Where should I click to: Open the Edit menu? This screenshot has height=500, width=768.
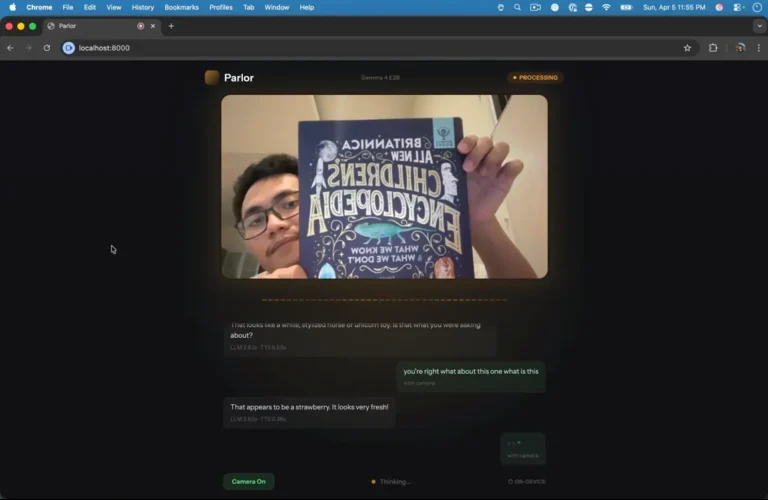click(90, 7)
